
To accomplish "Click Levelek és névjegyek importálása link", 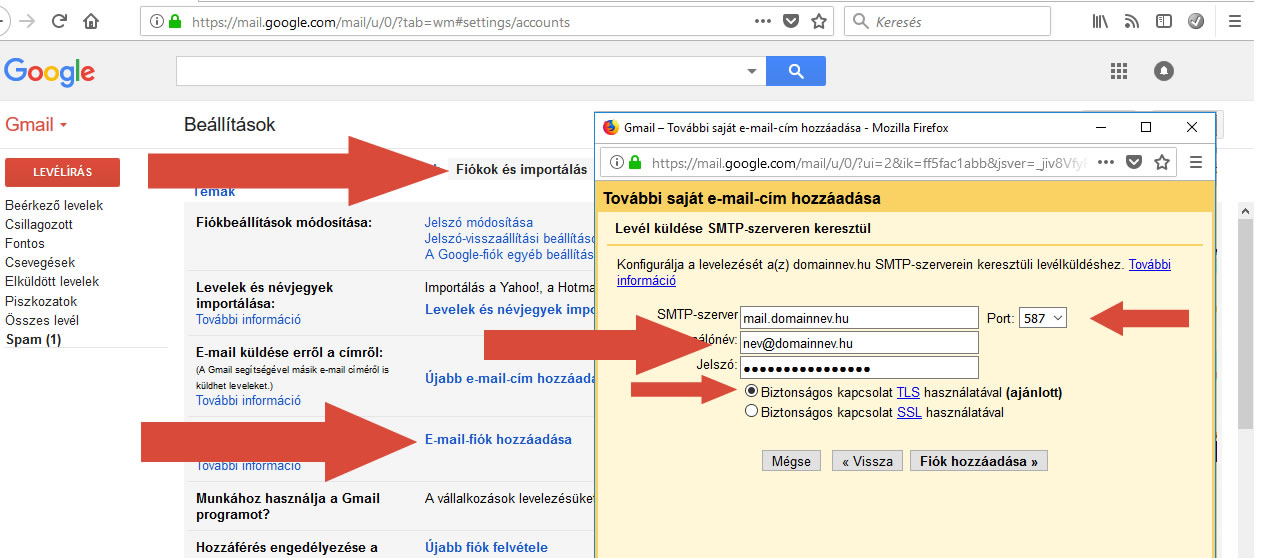I will pyautogui.click(x=510, y=309).
